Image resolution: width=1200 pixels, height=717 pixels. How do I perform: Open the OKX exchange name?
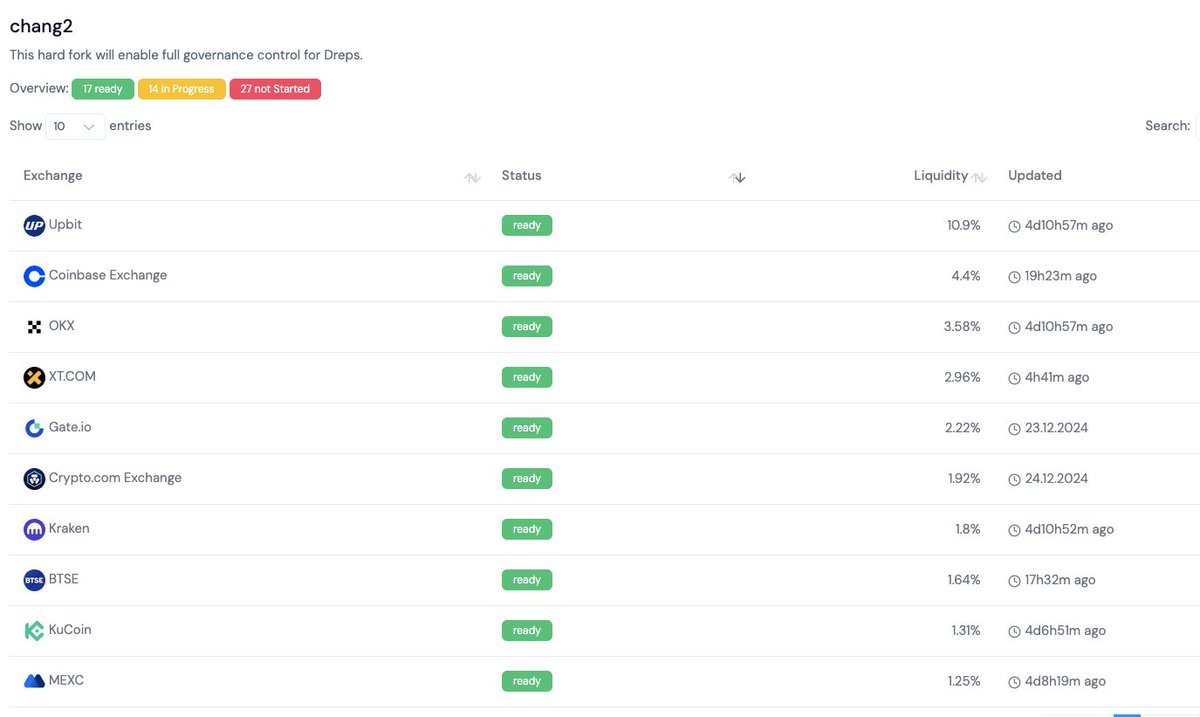pyautogui.click(x=62, y=326)
